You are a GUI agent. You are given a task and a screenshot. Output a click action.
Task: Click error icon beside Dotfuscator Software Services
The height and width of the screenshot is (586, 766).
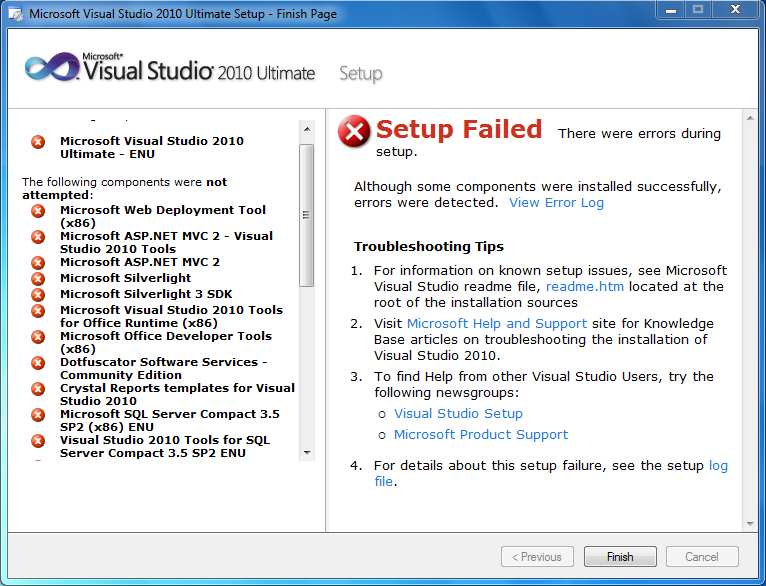[38, 363]
